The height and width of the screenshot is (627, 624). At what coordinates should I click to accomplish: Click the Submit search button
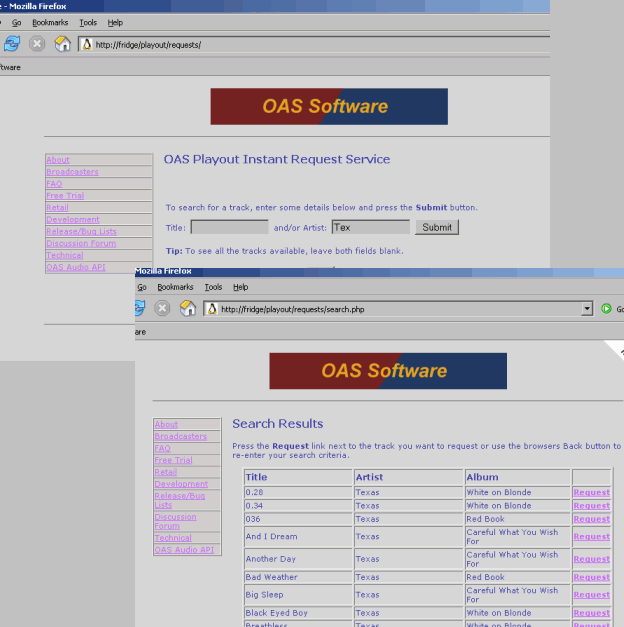[437, 227]
